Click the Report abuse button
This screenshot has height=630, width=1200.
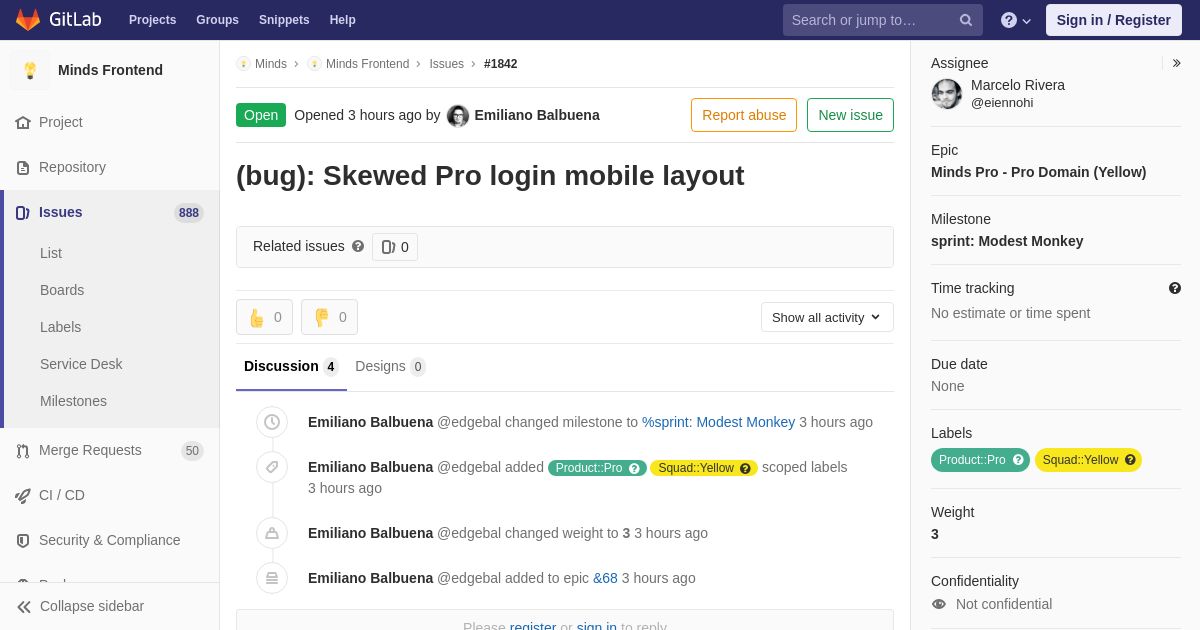[x=744, y=115]
